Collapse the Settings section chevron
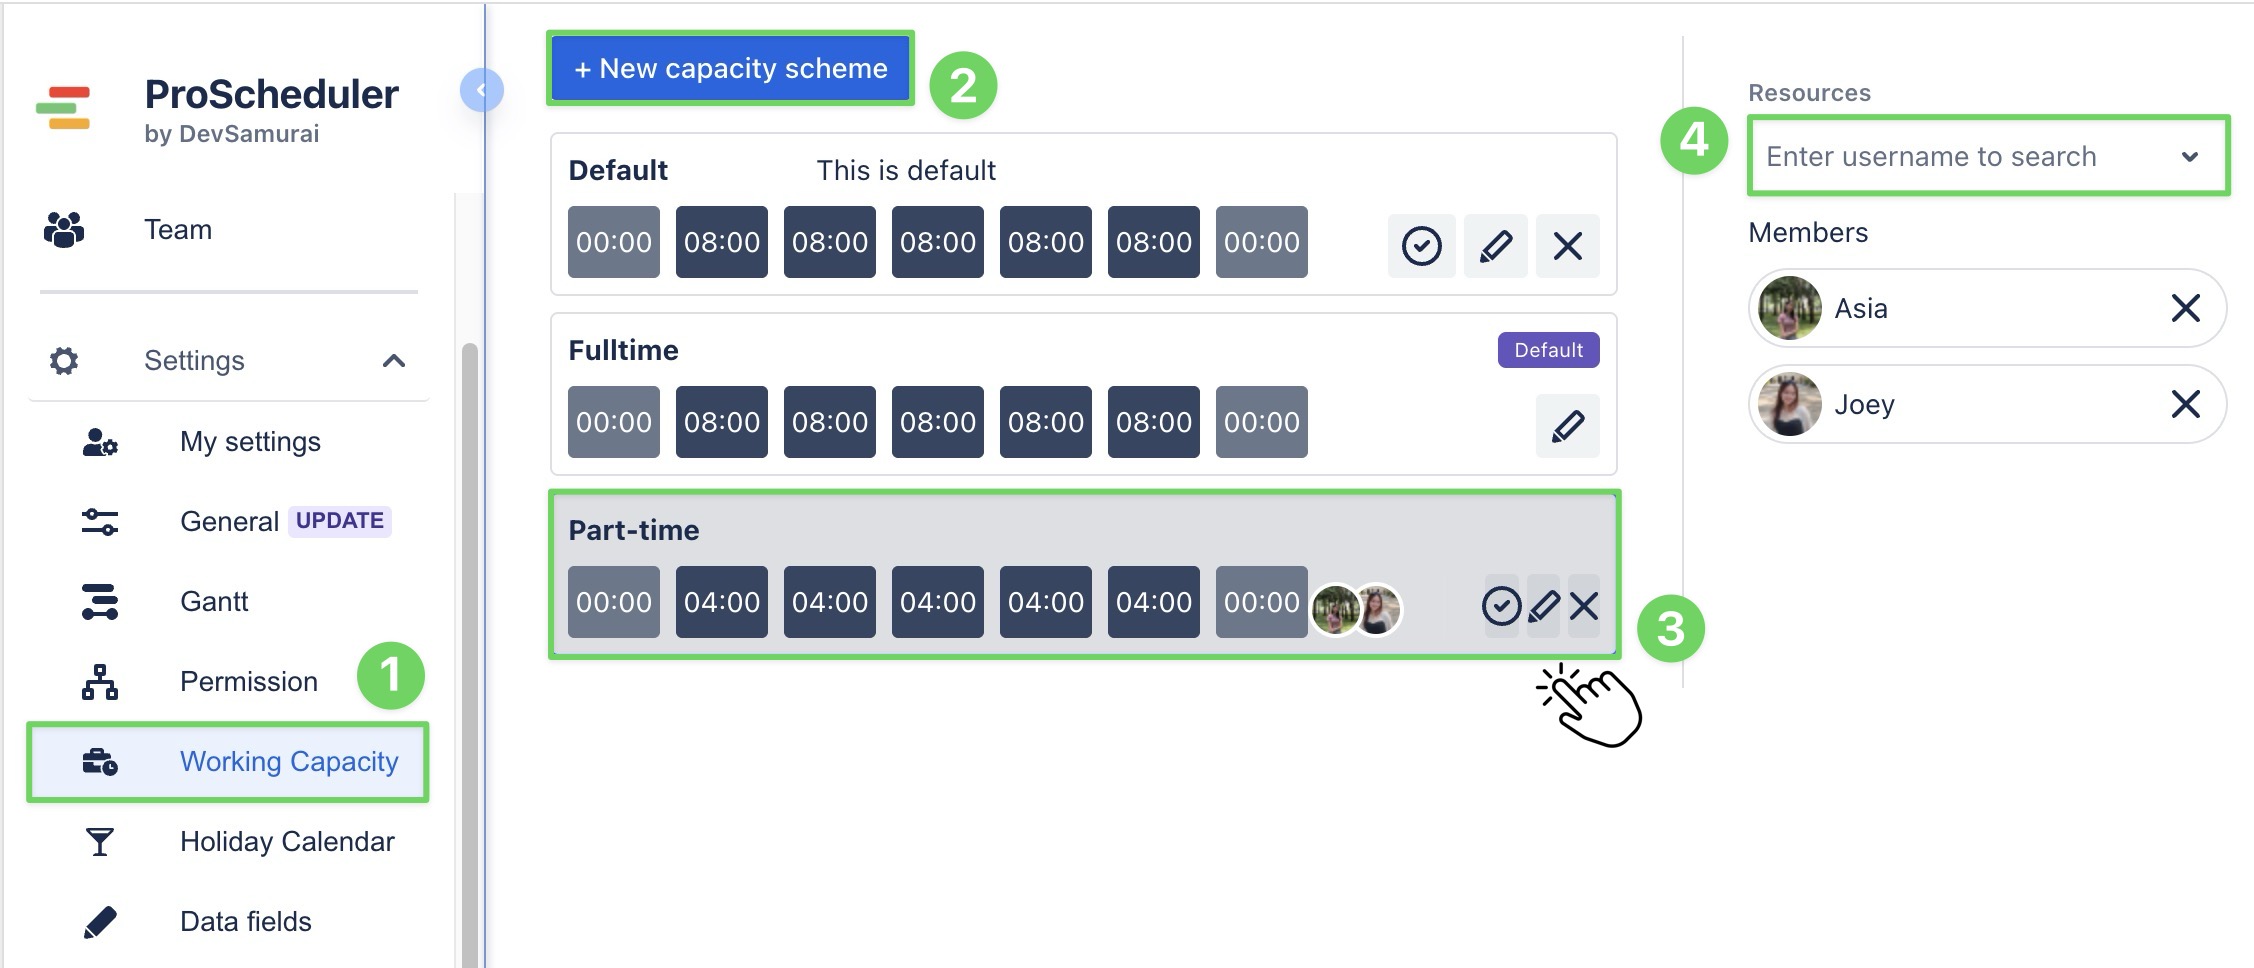The width and height of the screenshot is (2254, 968). click(x=395, y=361)
